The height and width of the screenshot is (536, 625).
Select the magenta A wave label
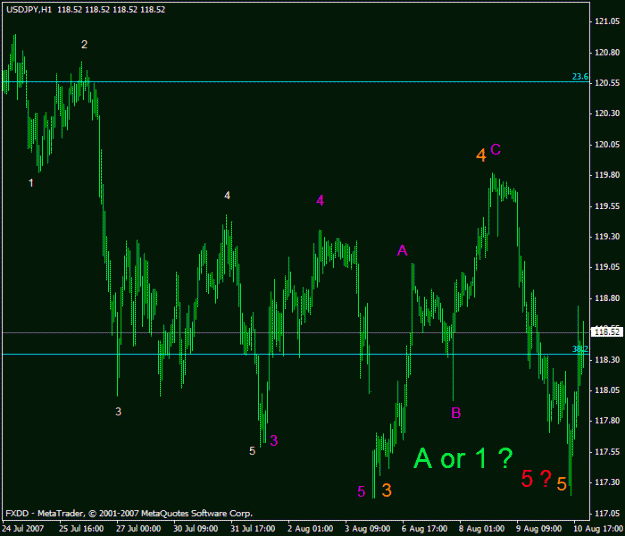(402, 250)
